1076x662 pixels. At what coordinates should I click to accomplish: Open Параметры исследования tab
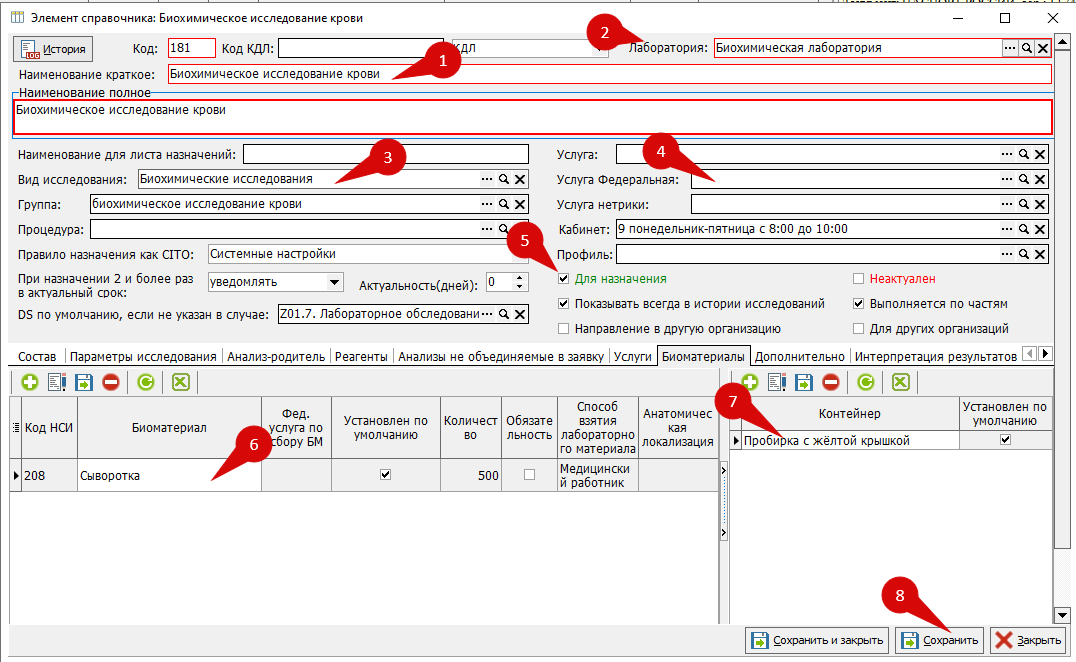pyautogui.click(x=143, y=357)
